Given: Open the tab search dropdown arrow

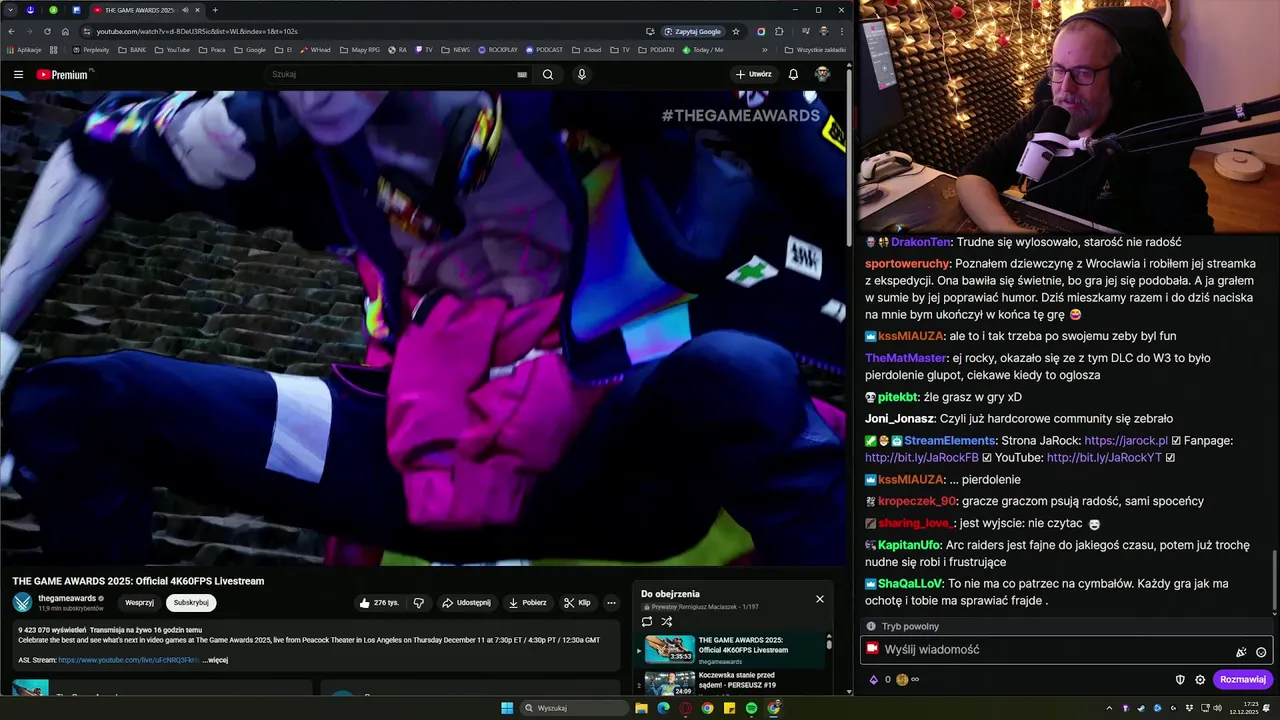Looking at the screenshot, I should 11,10.
